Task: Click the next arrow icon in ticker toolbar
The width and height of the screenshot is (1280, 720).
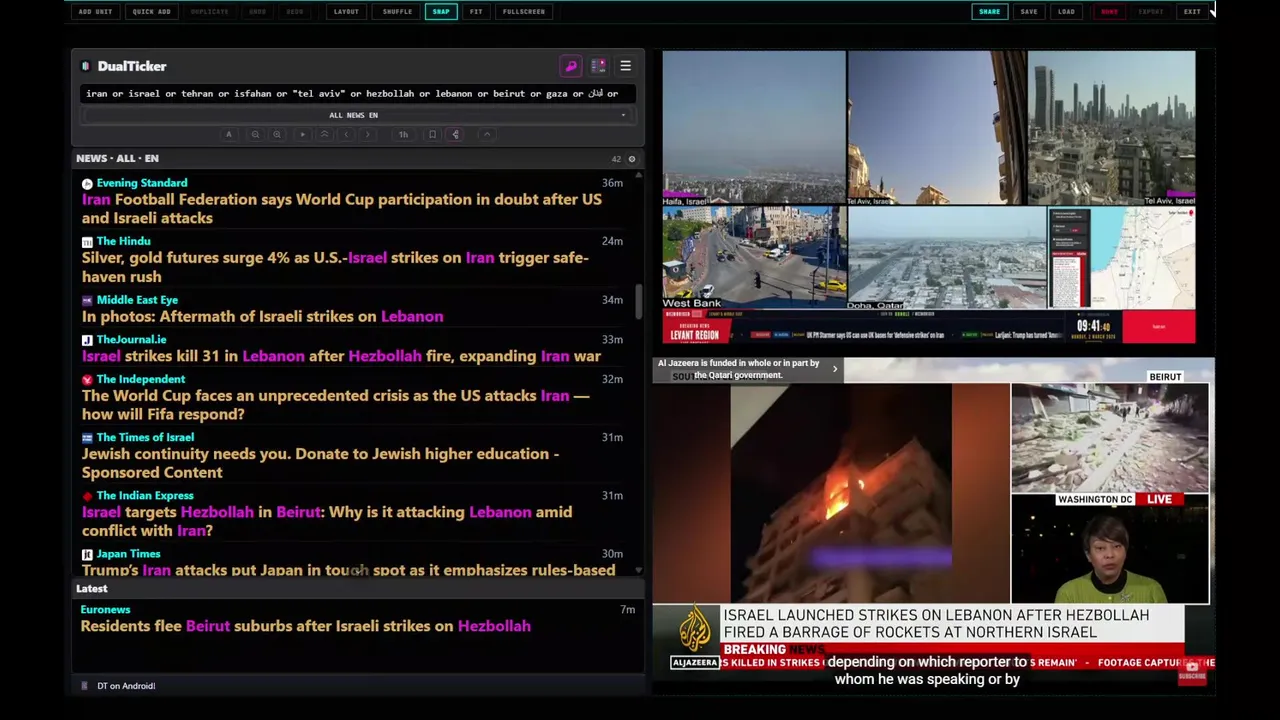Action: coord(368,134)
